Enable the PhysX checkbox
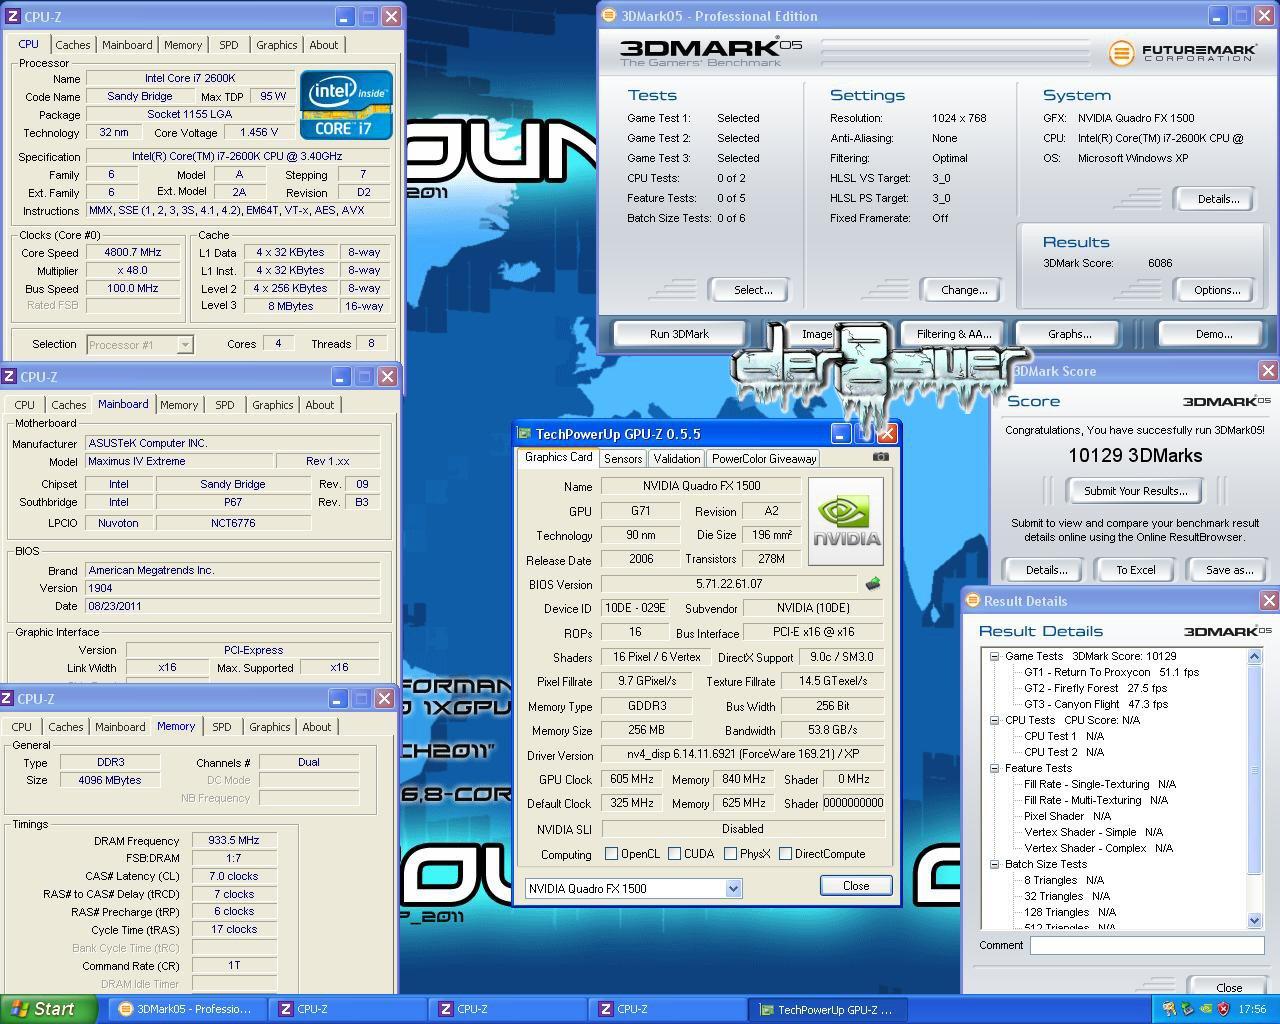The image size is (1280, 1024). click(x=730, y=854)
